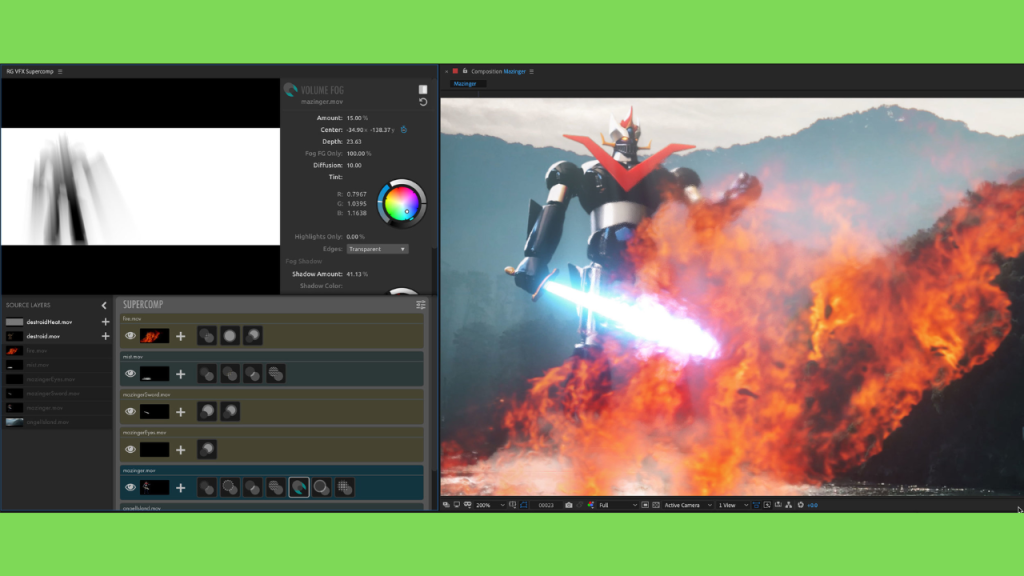
Task: Take a snapshot with the camera icon
Action: tap(569, 505)
